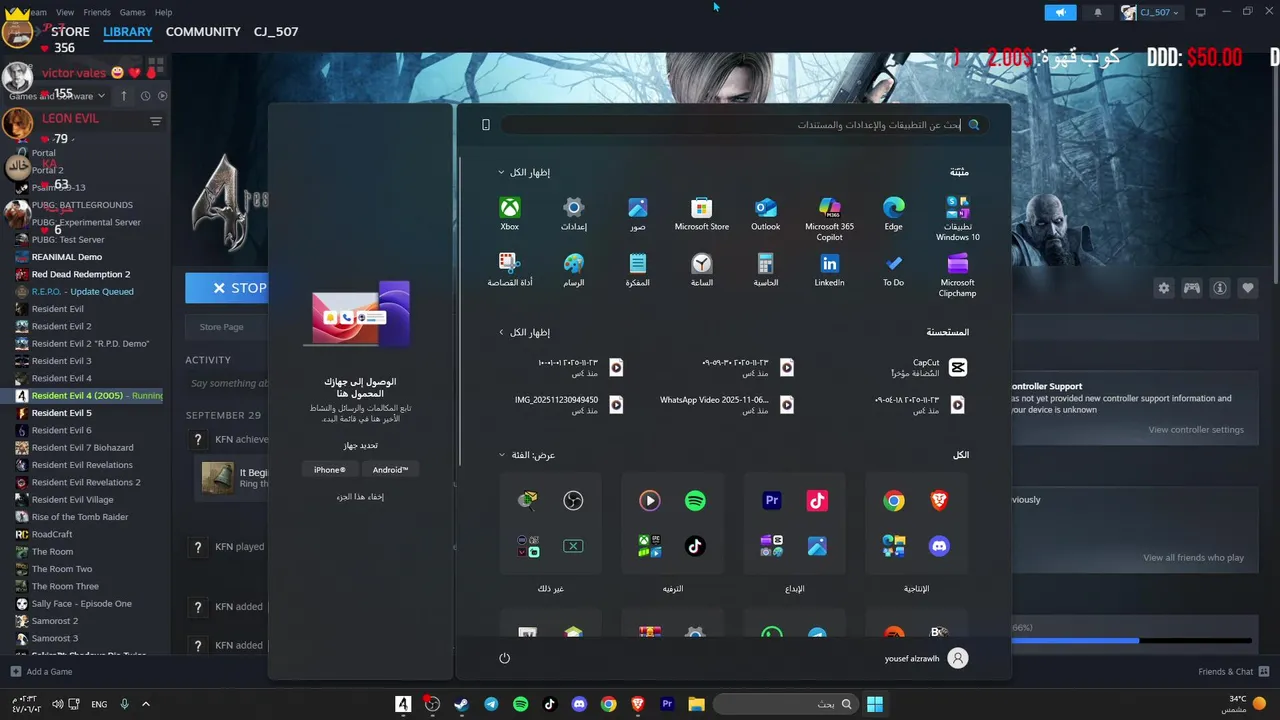Open the To Do app
Image resolution: width=1280 pixels, height=720 pixels.
(894, 270)
